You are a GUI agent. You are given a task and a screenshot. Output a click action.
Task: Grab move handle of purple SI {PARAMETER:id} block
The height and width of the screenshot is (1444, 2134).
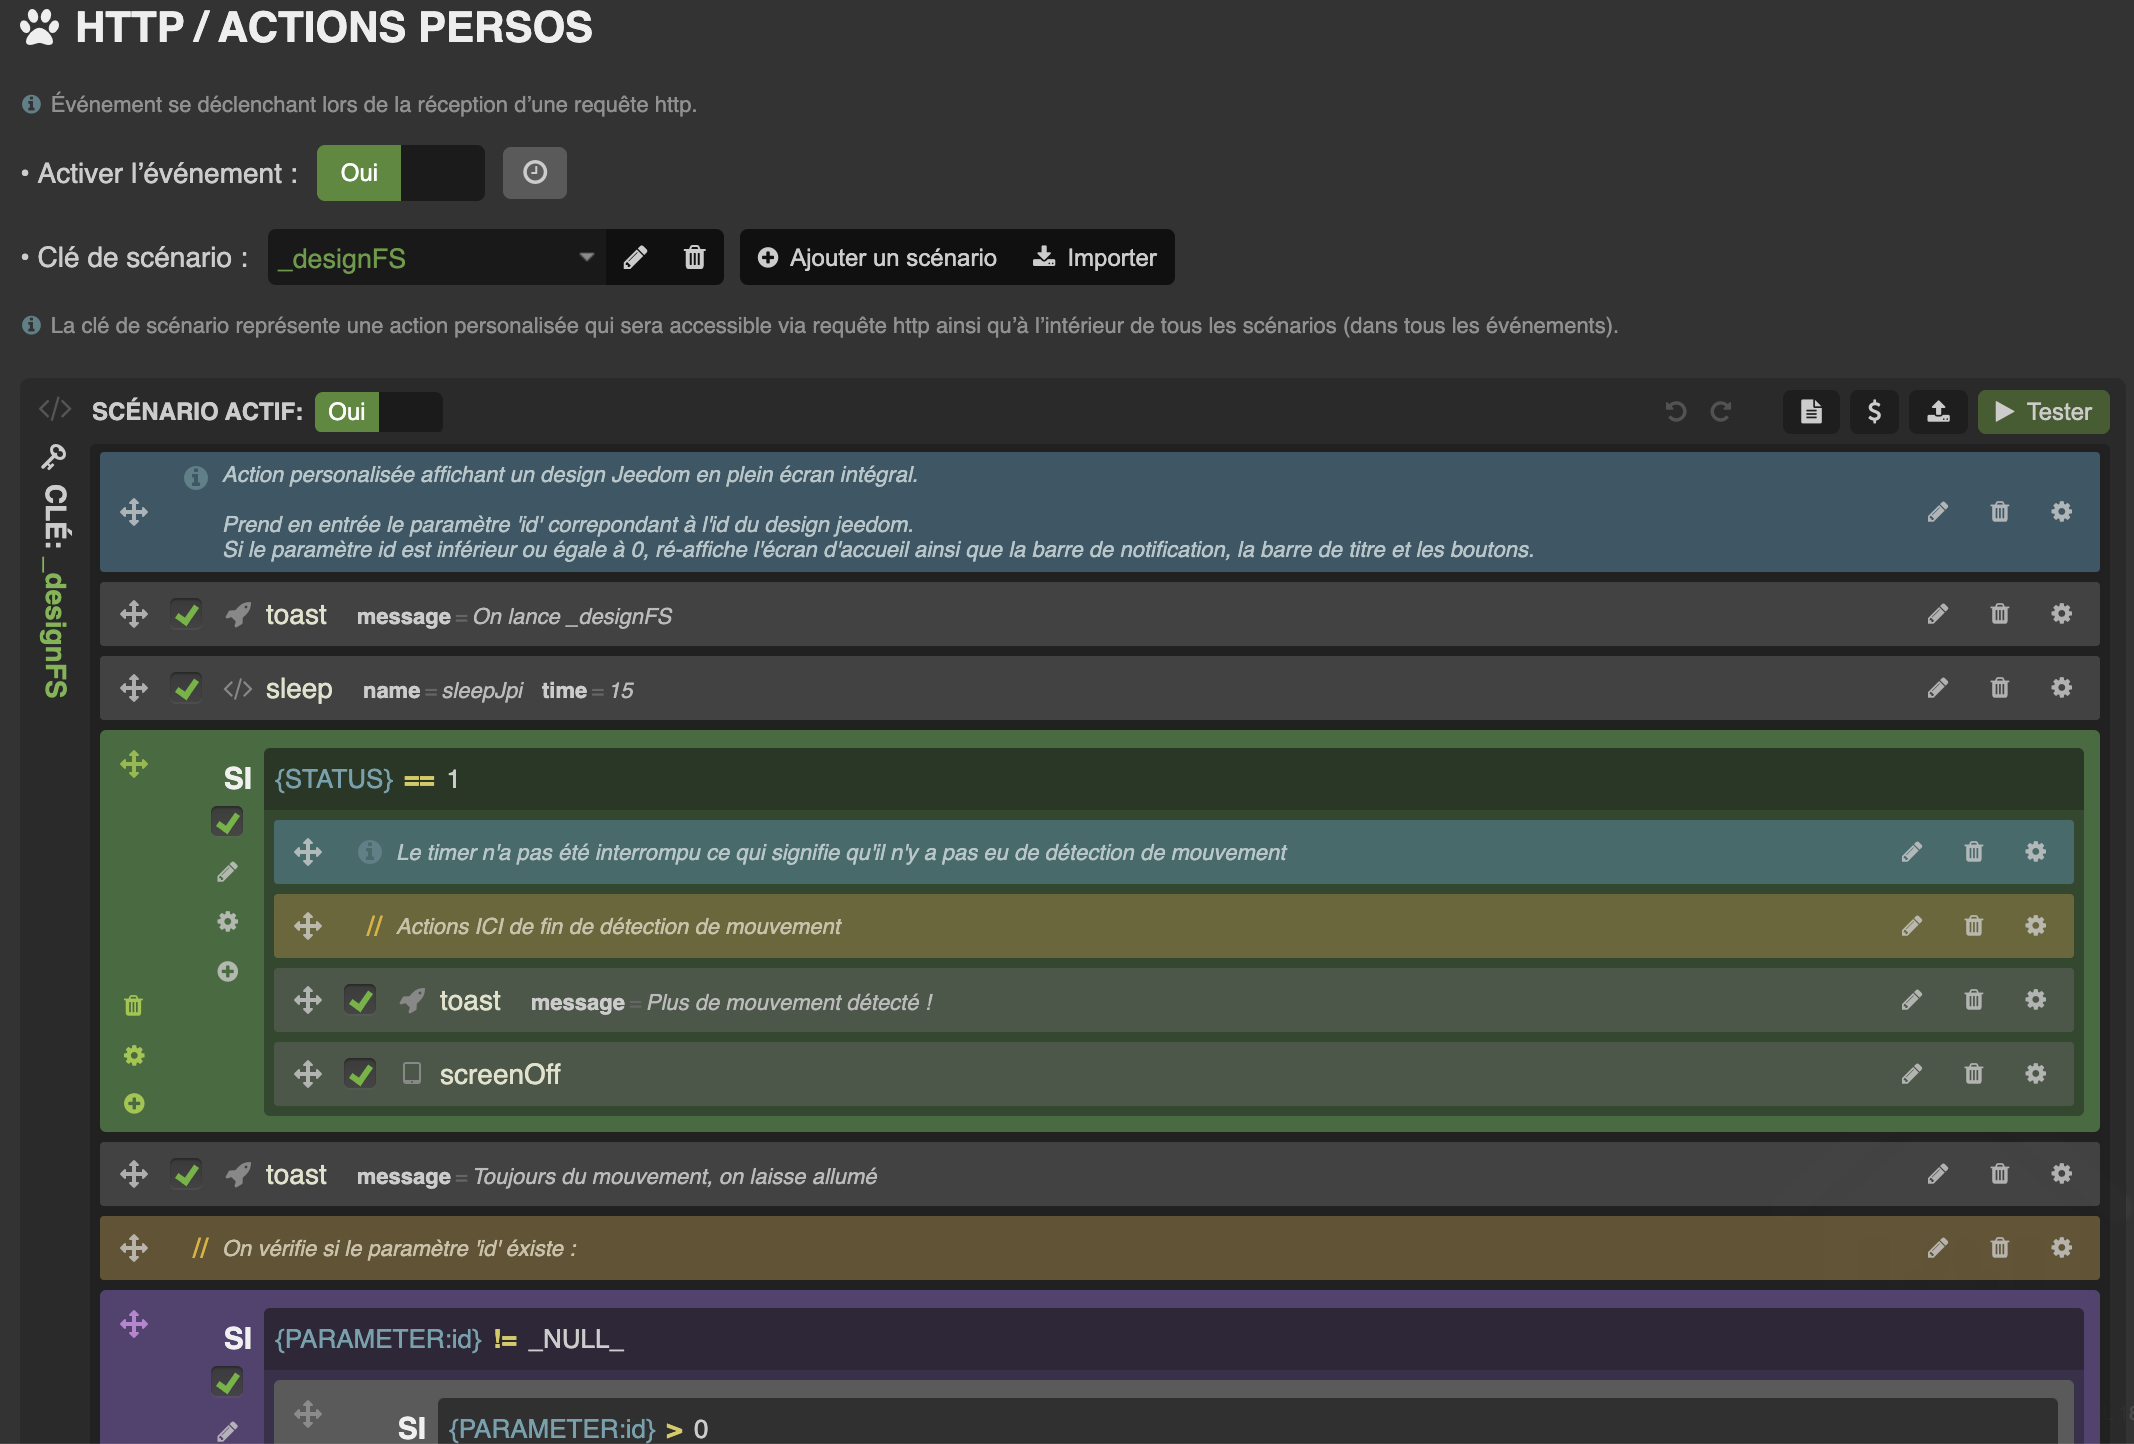pos(134,1324)
